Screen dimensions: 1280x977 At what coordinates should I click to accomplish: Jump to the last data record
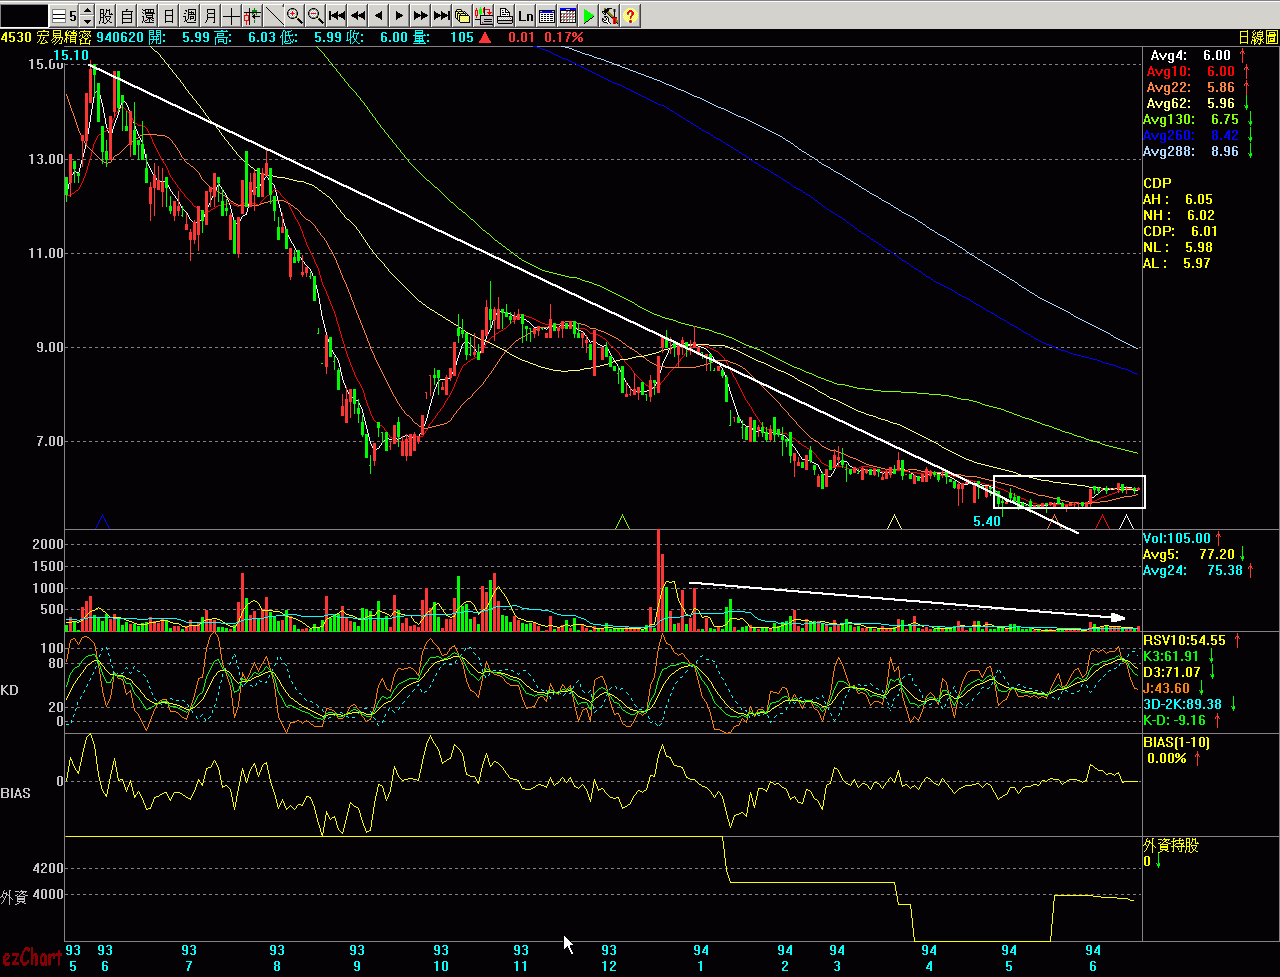[x=442, y=16]
